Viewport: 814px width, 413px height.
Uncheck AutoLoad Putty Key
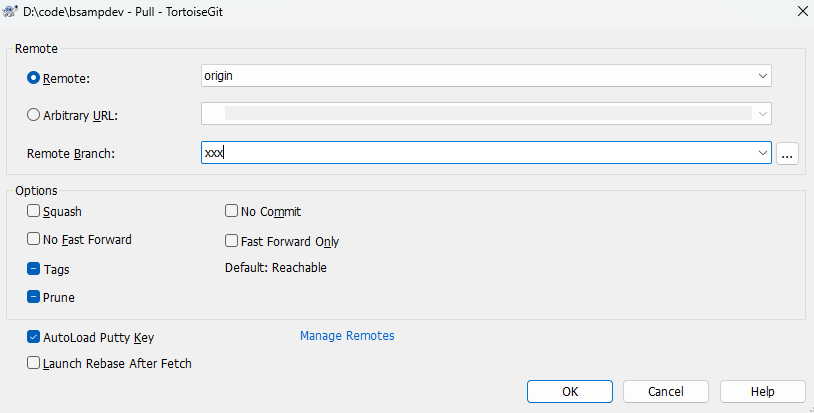click(x=33, y=337)
